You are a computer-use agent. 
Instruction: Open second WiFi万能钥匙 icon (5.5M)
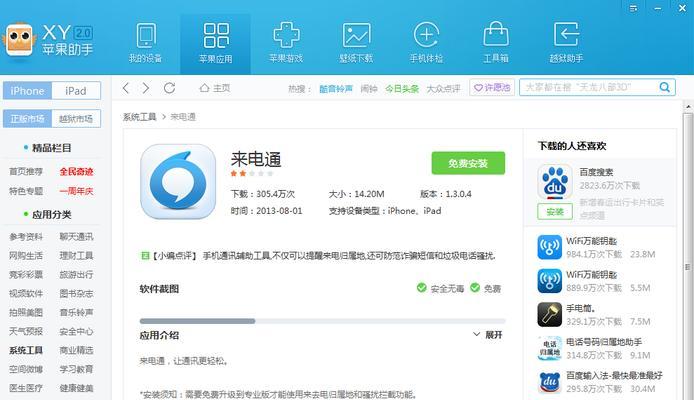coord(549,281)
